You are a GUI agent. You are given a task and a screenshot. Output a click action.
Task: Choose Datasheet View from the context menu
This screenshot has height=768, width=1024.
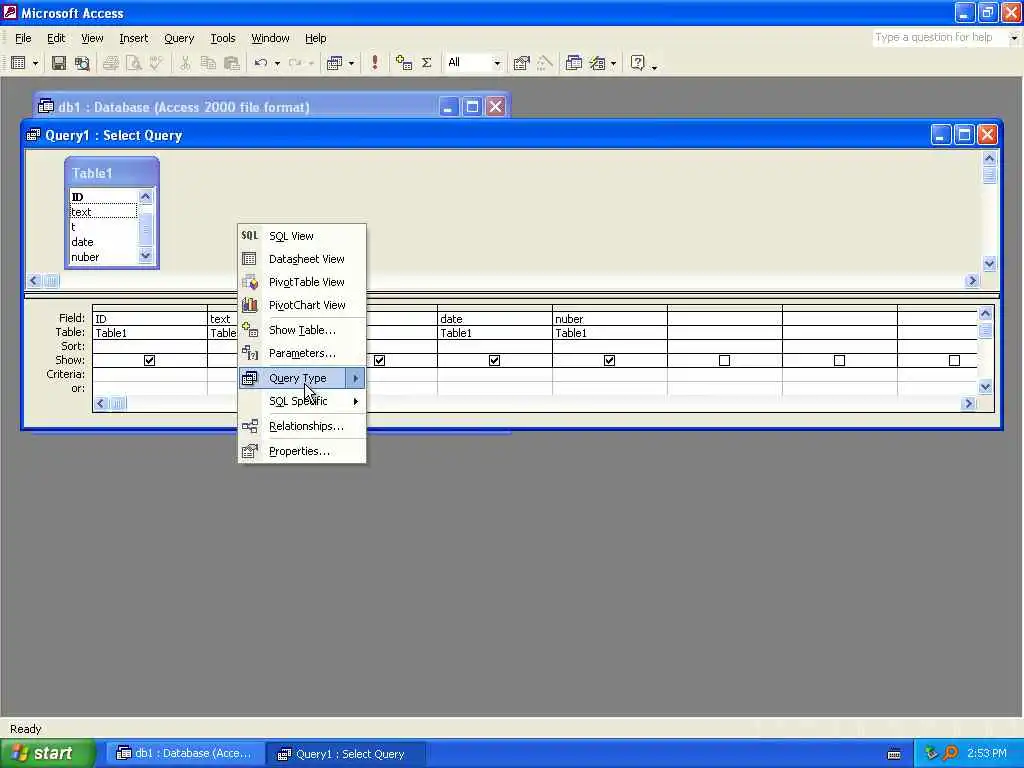pyautogui.click(x=302, y=259)
